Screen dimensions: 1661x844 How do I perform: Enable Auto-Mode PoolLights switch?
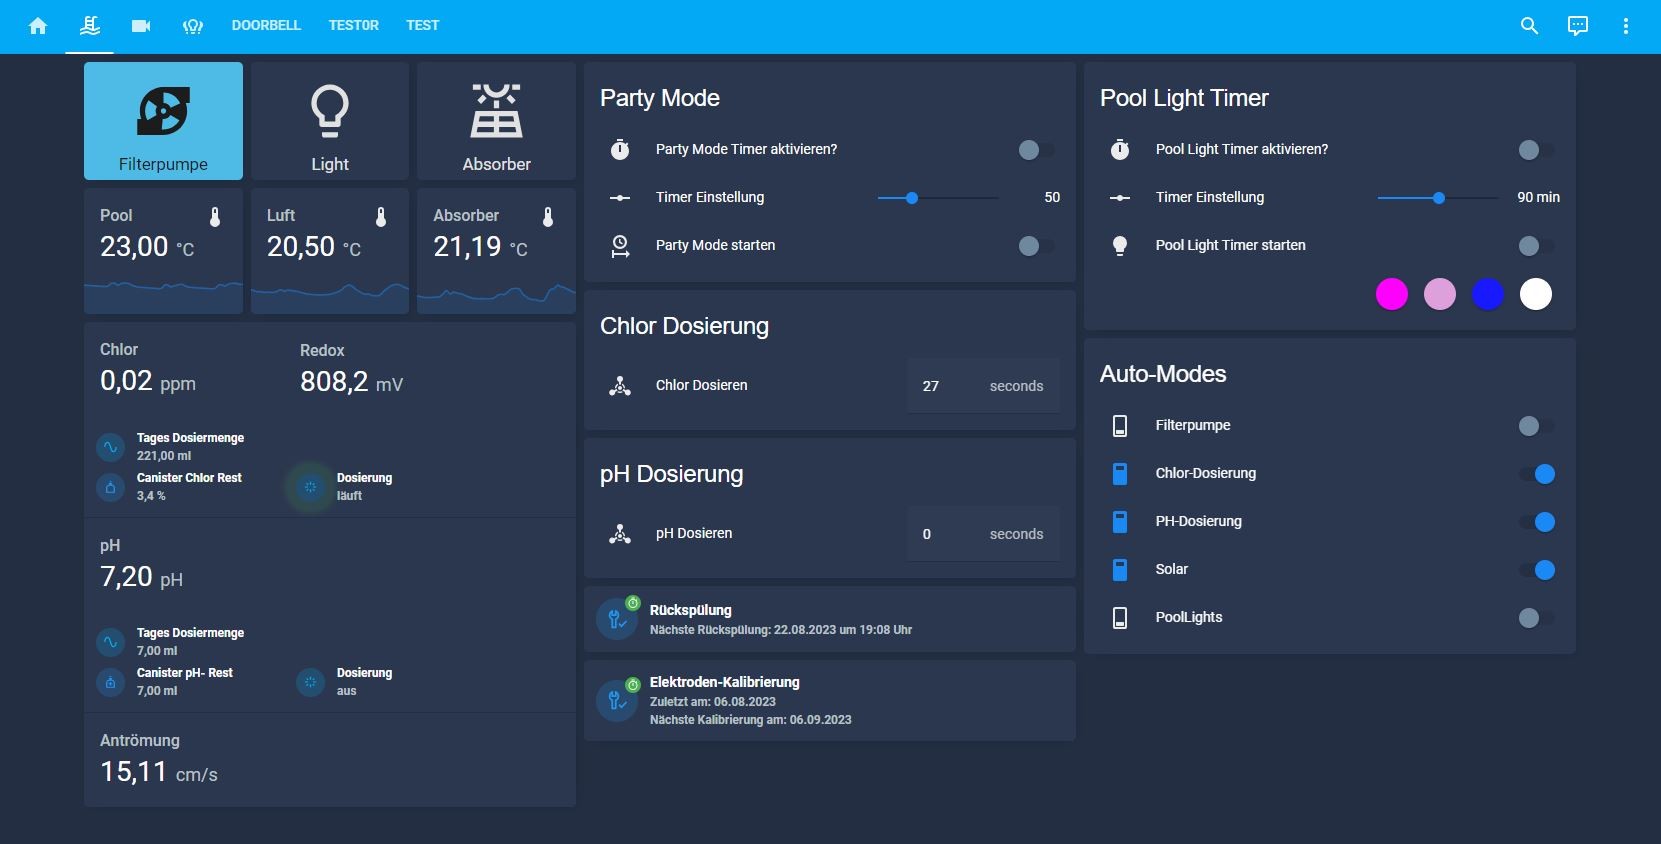[1535, 618]
